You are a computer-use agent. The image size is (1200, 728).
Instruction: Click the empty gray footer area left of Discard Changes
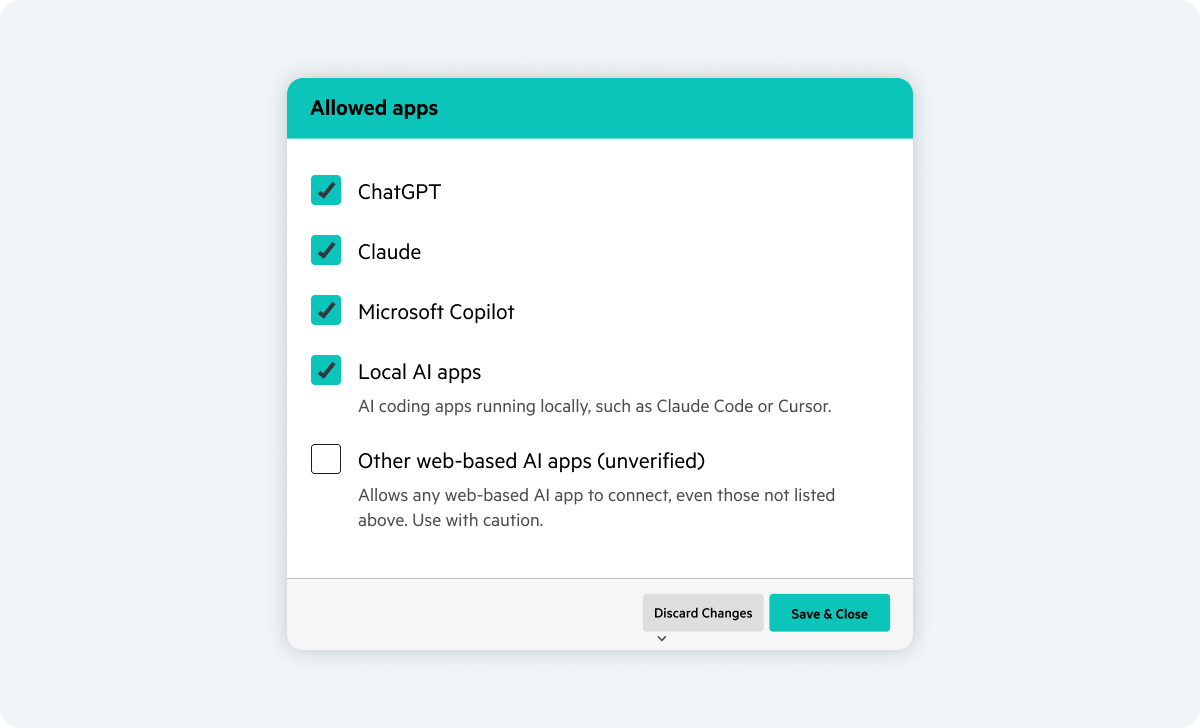460,613
